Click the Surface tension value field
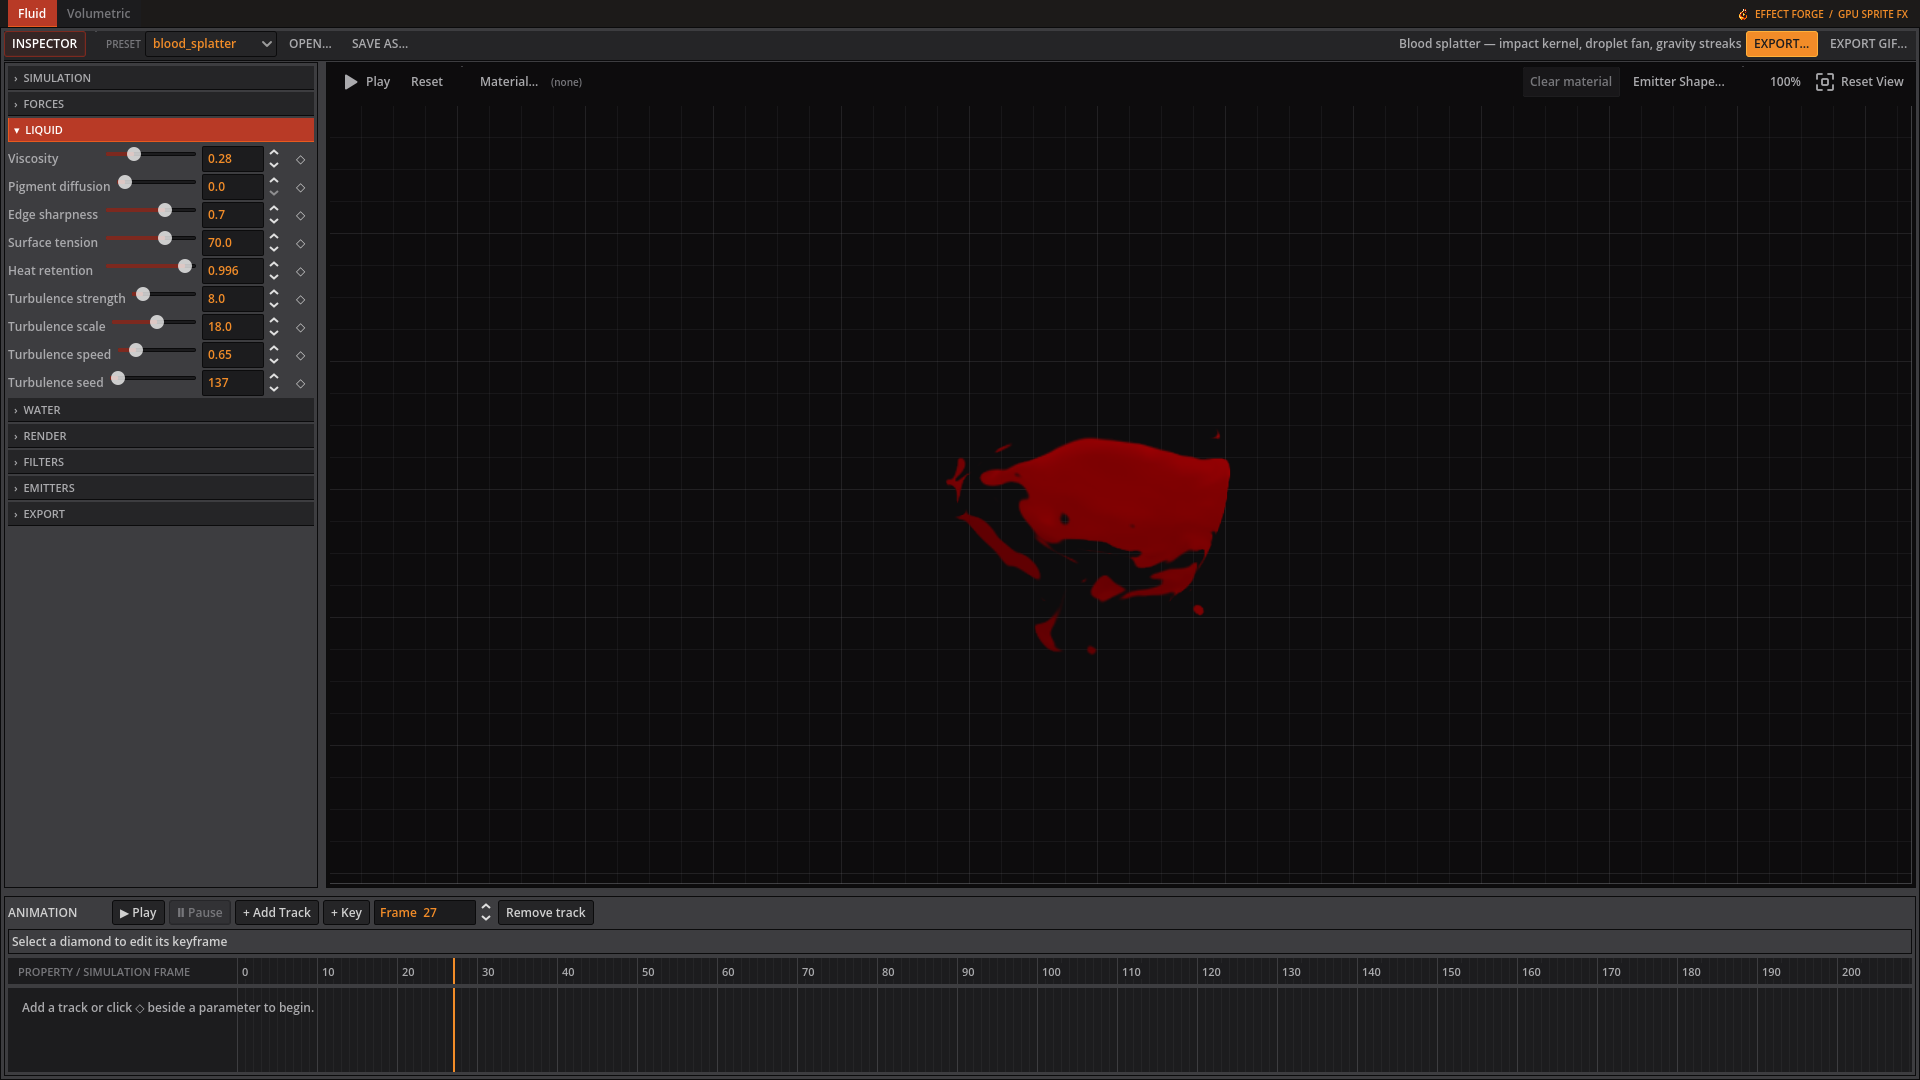Viewport: 1920px width, 1080px height. tap(232, 243)
